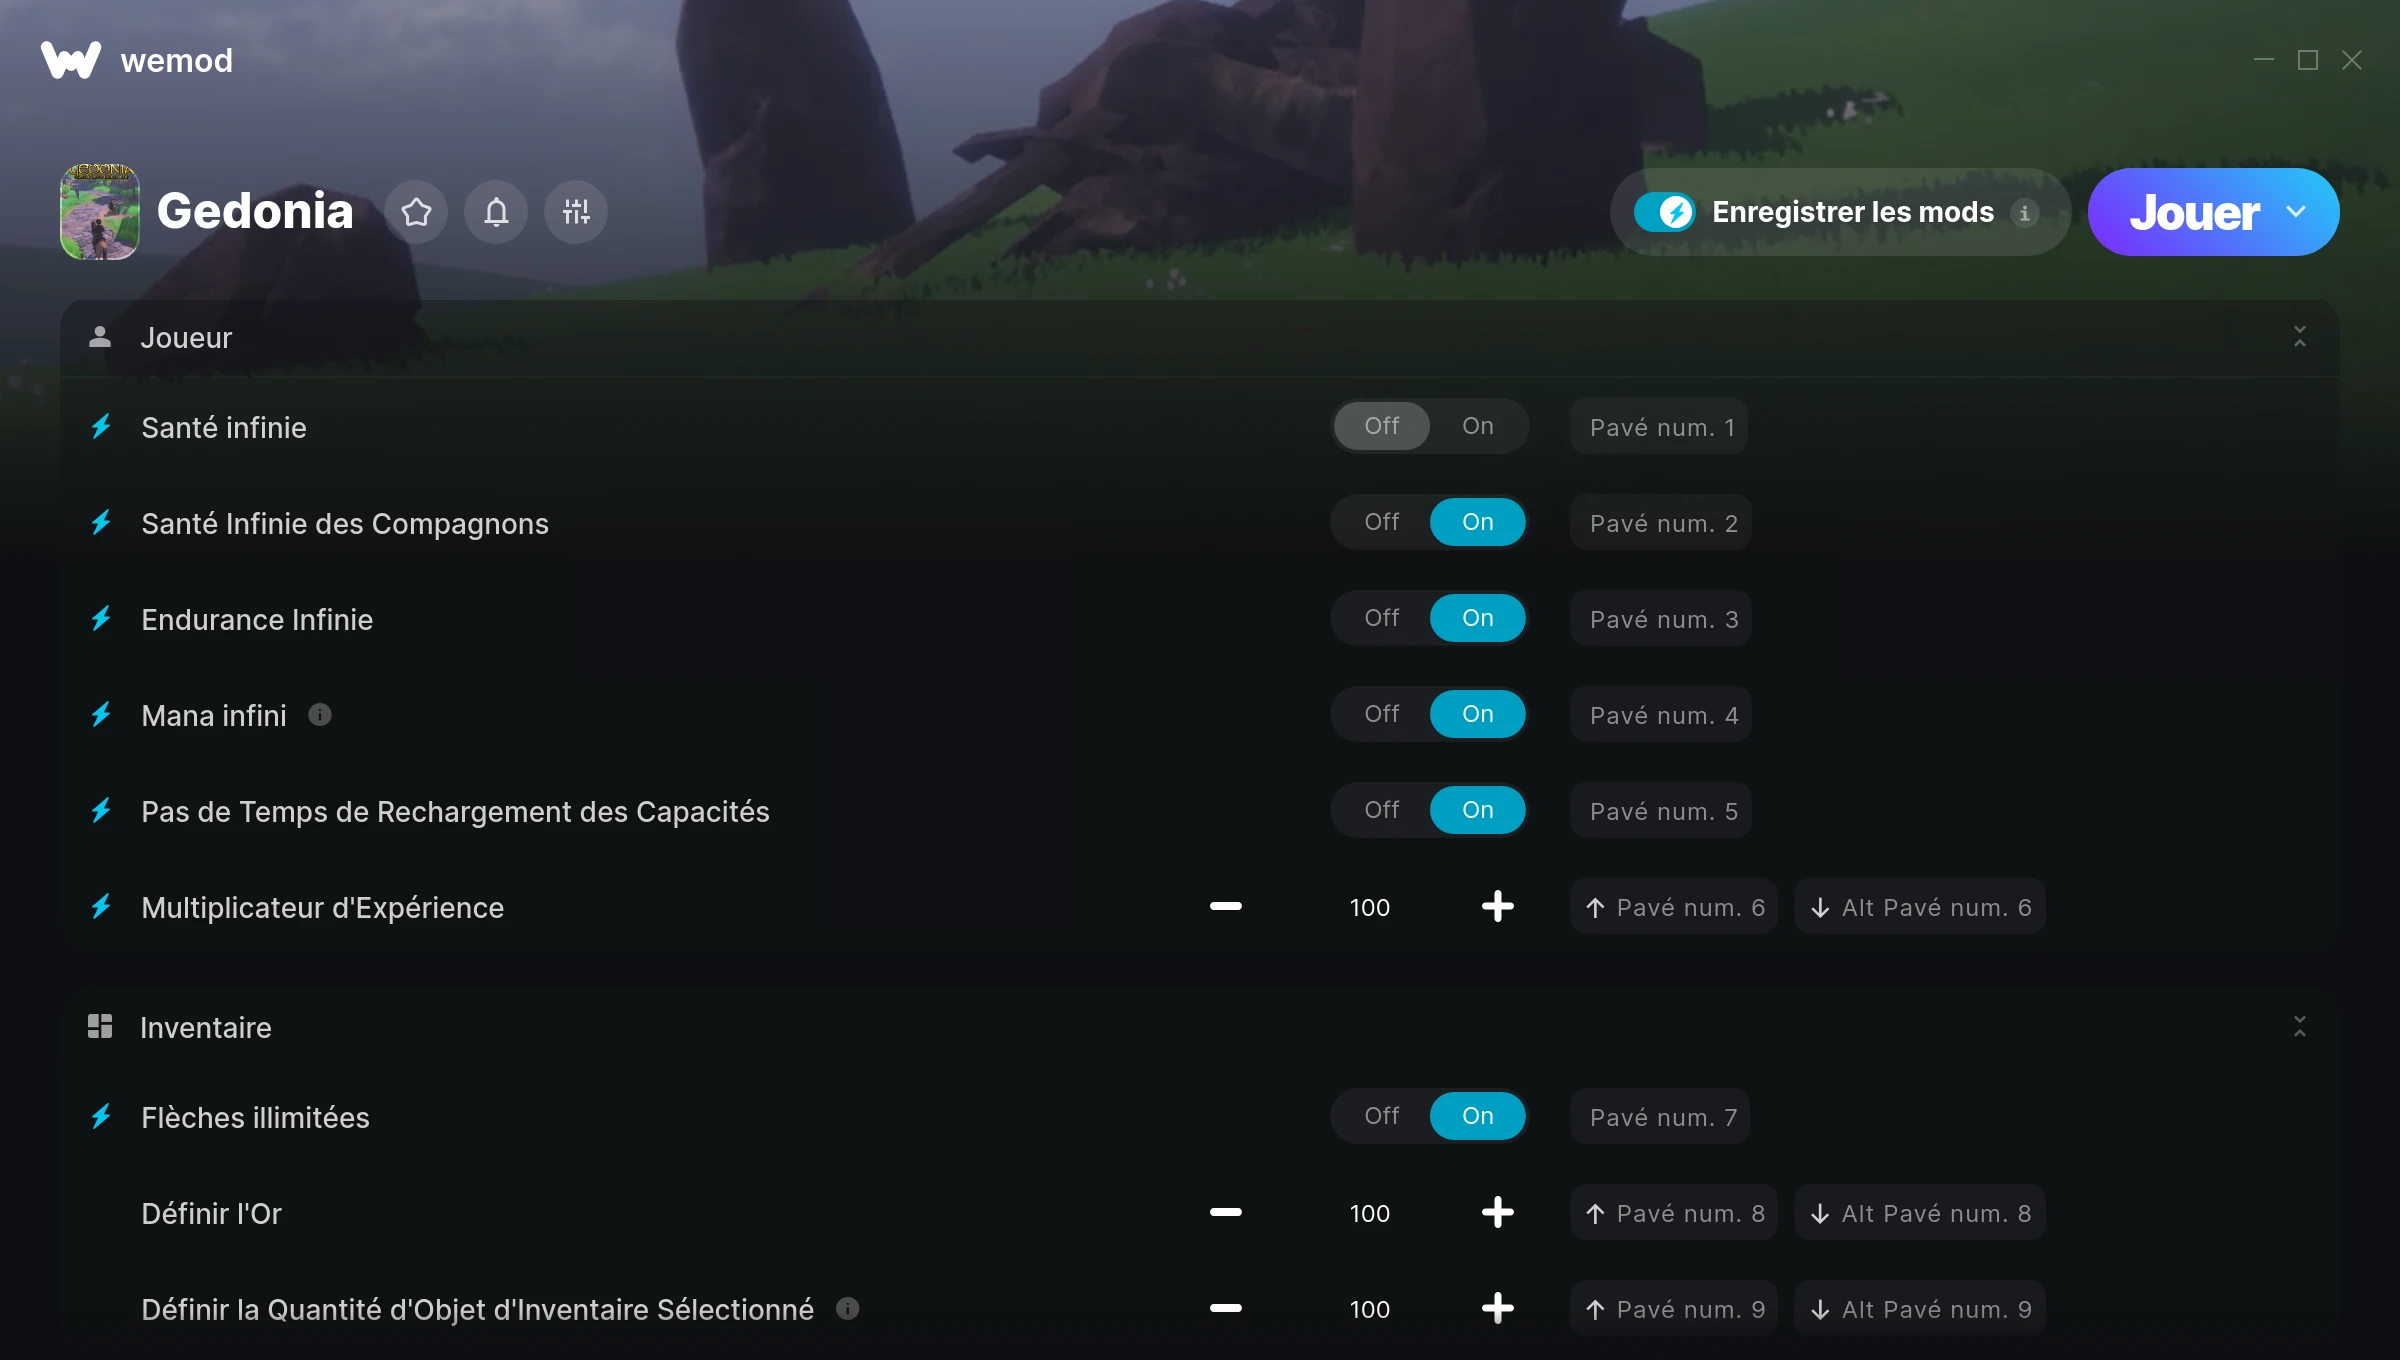Click the Multiplicateur d'Expérience value field
Image resolution: width=2400 pixels, height=1360 pixels.
pos(1369,907)
